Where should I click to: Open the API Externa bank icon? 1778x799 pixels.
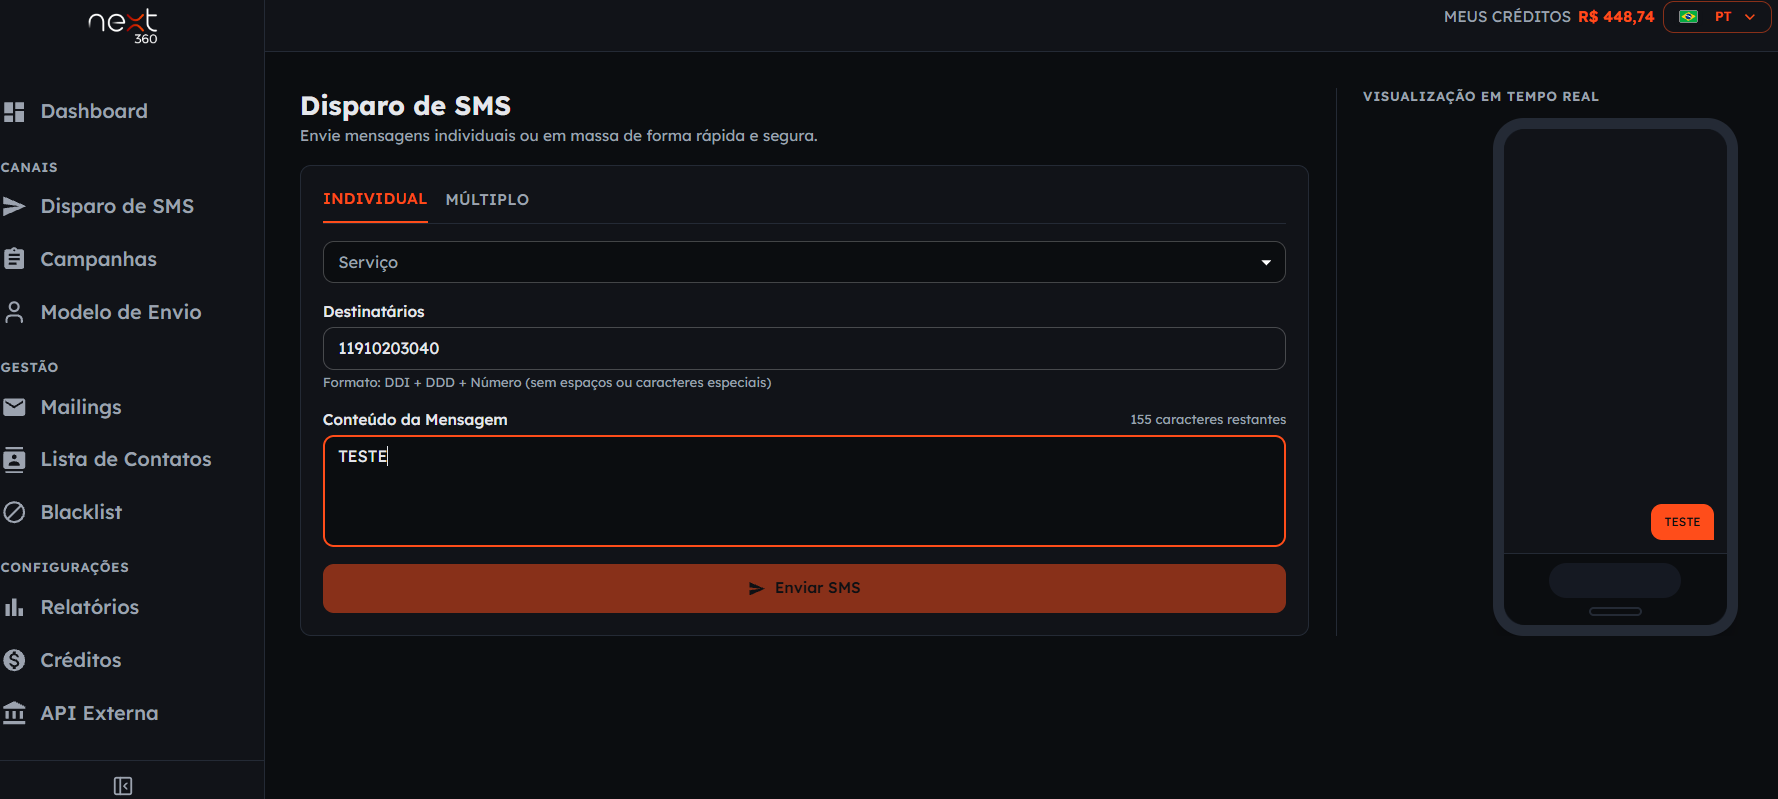tap(14, 713)
